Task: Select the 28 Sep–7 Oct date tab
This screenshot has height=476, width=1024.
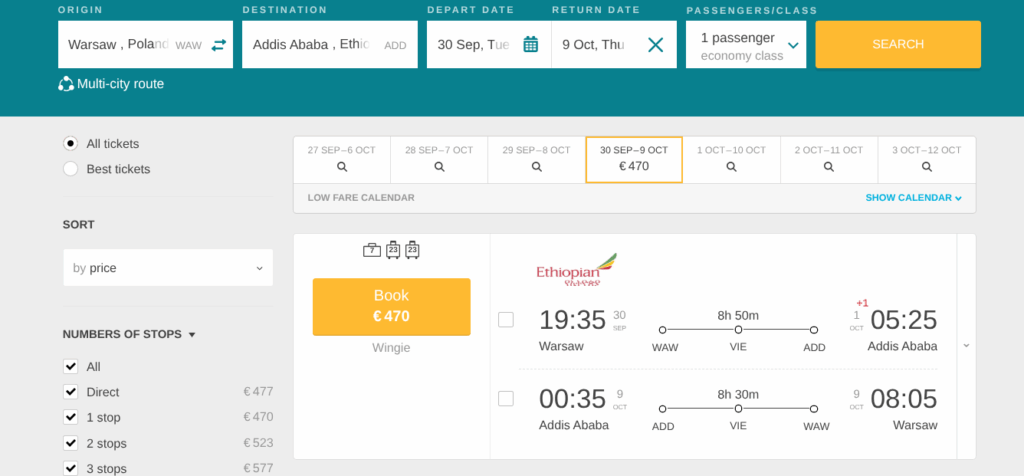Action: click(x=439, y=160)
